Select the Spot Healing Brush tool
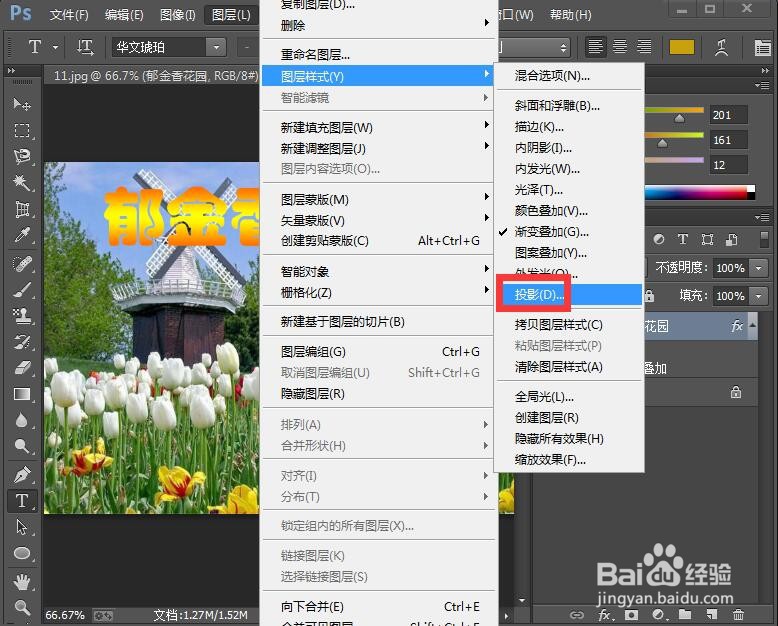Viewport: 778px width, 626px height. (22, 263)
